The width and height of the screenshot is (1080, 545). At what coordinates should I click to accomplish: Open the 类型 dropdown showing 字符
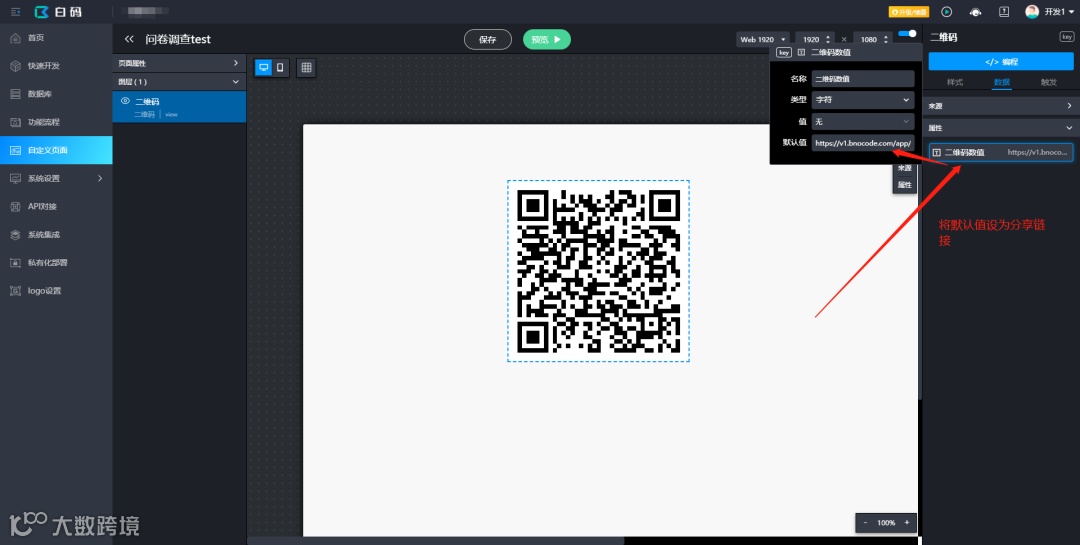863,100
